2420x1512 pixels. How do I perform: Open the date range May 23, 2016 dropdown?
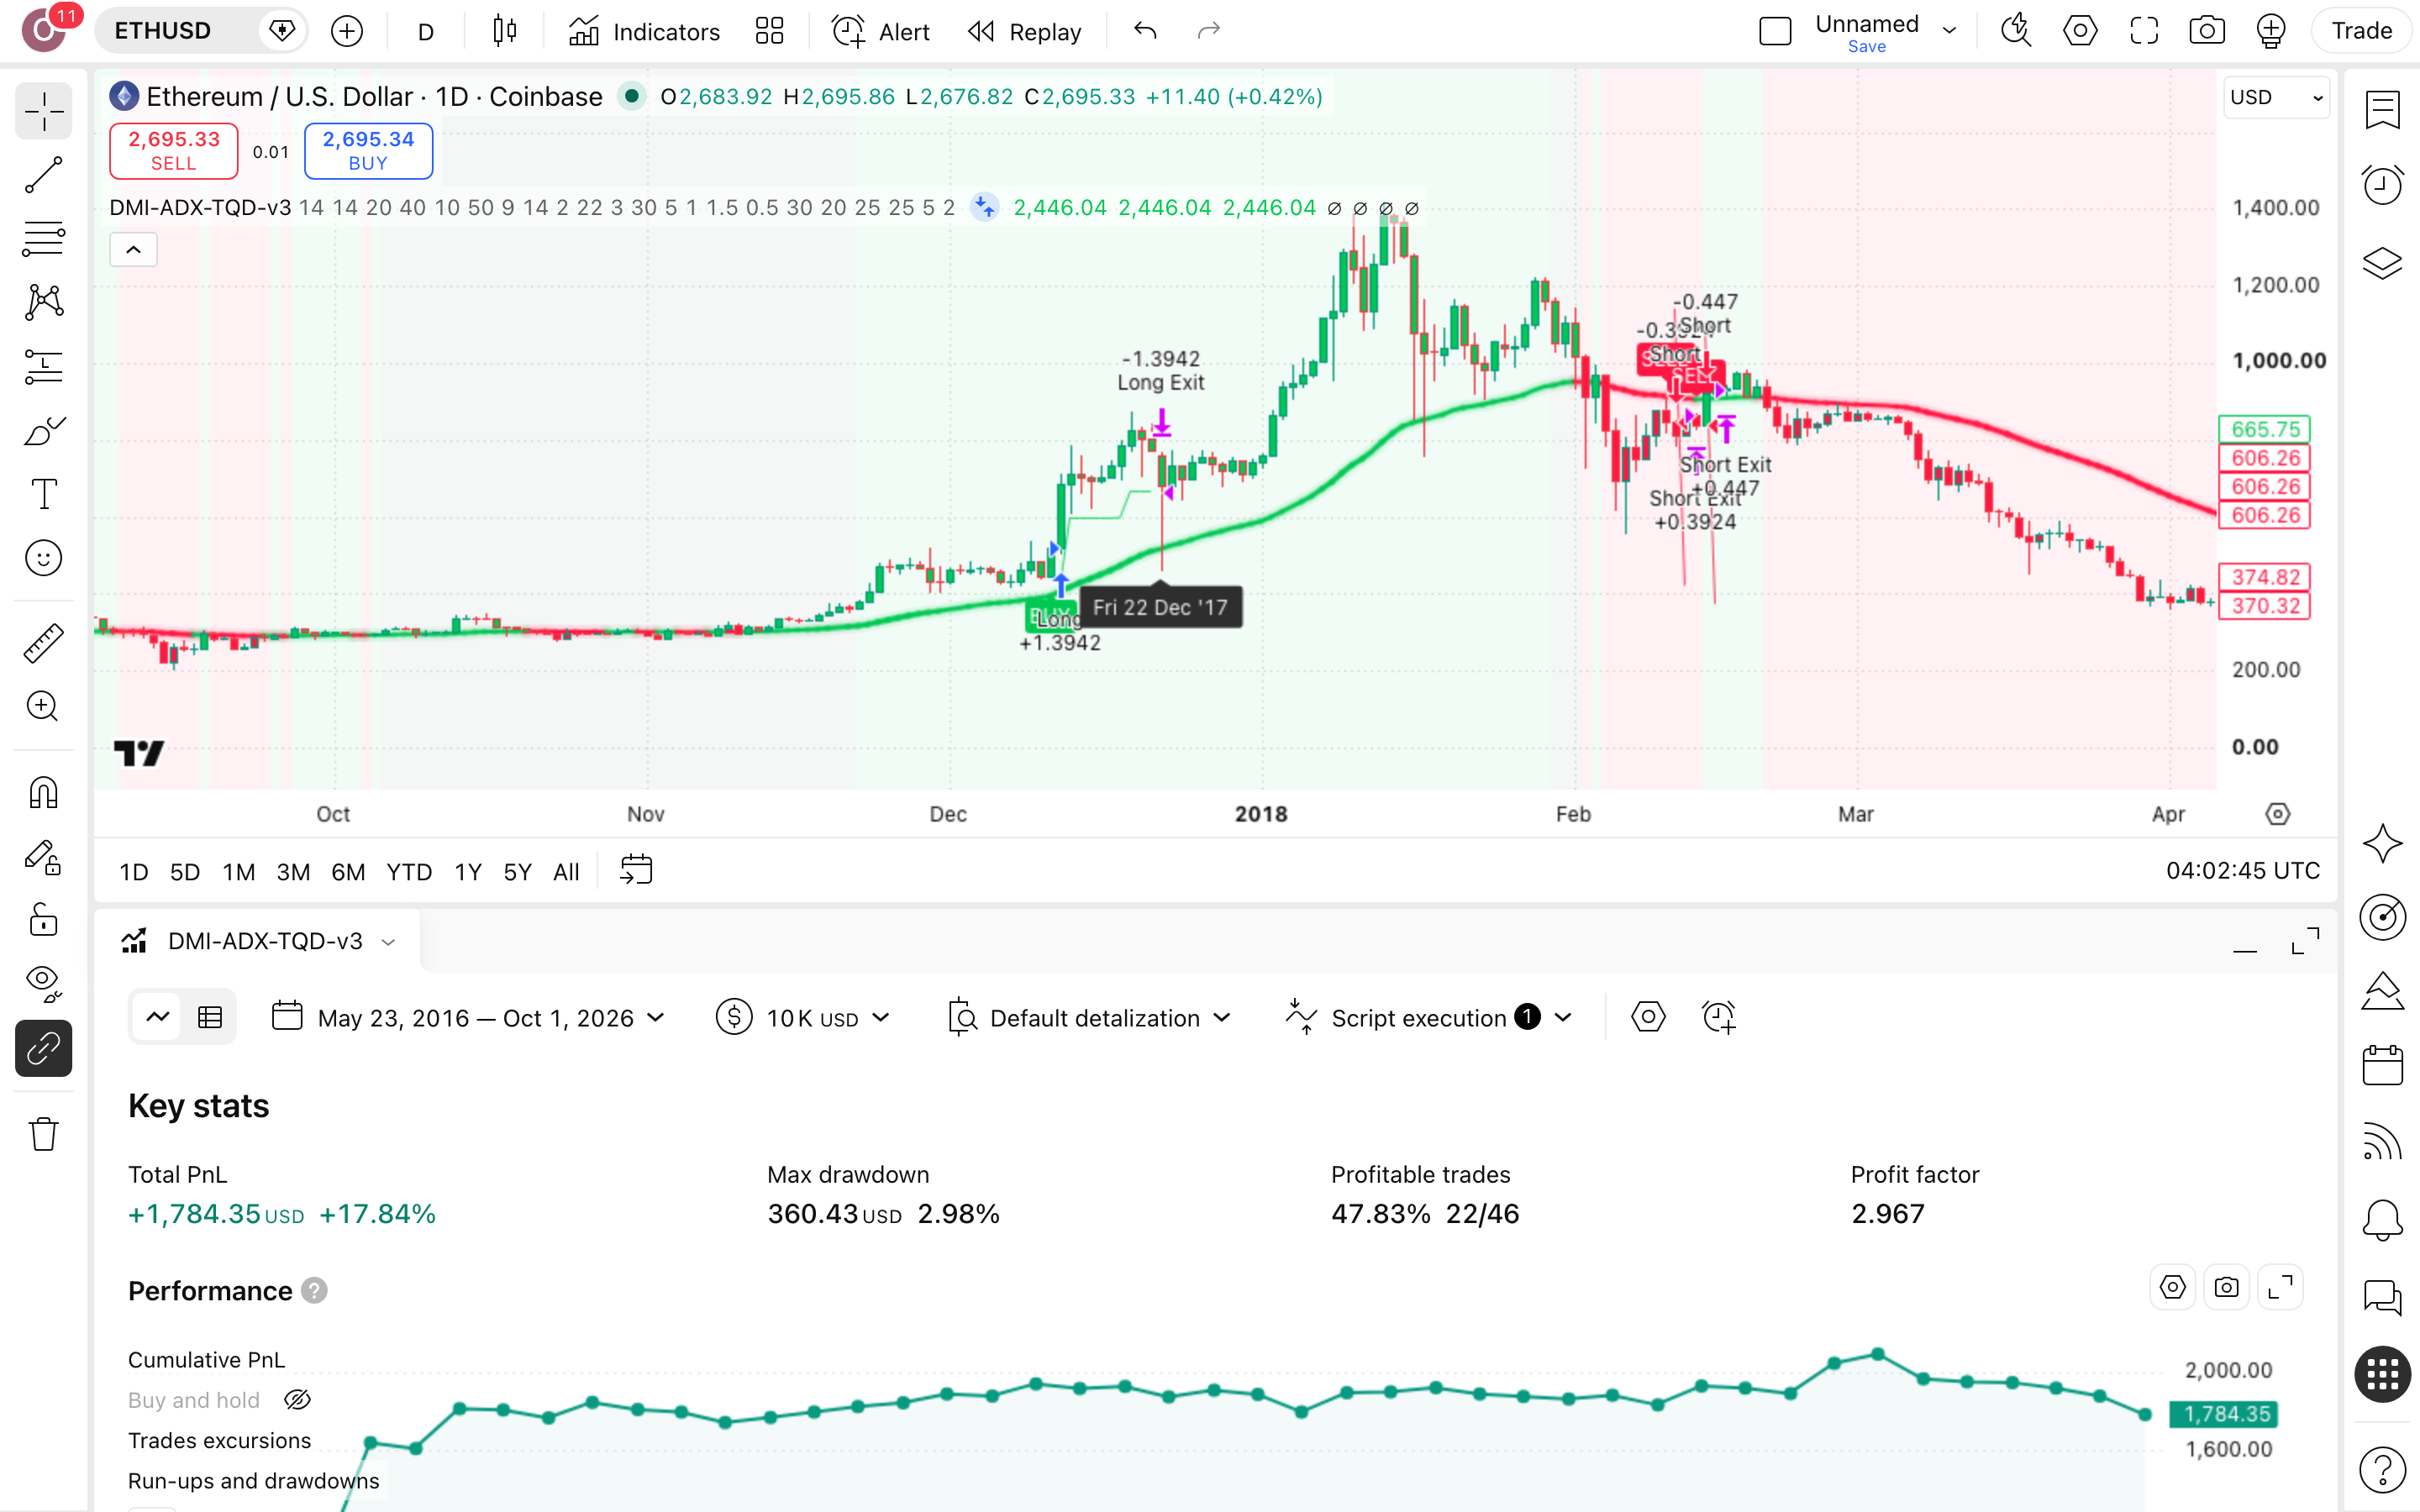click(x=468, y=1018)
